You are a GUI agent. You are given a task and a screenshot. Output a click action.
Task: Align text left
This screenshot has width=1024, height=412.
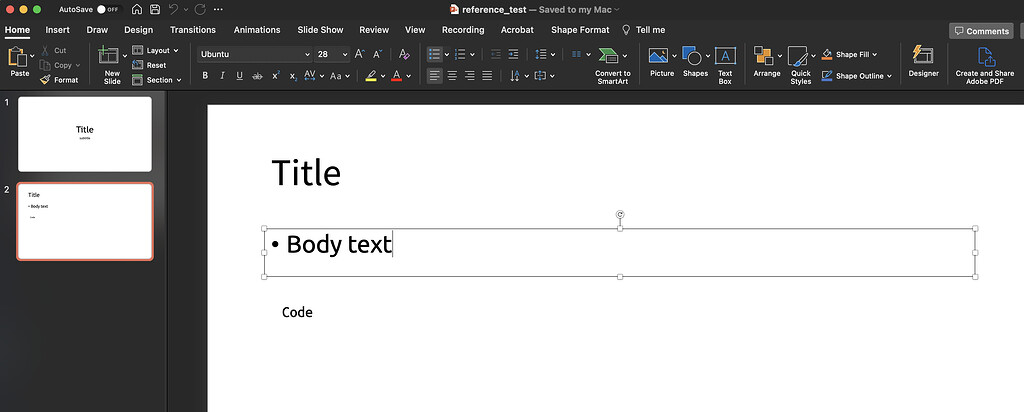pos(434,76)
